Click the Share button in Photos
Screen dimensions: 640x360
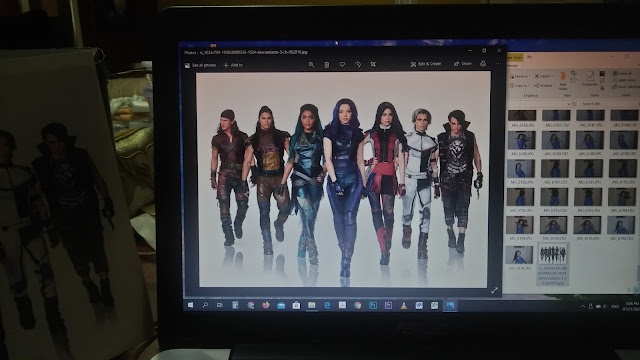tap(463, 64)
